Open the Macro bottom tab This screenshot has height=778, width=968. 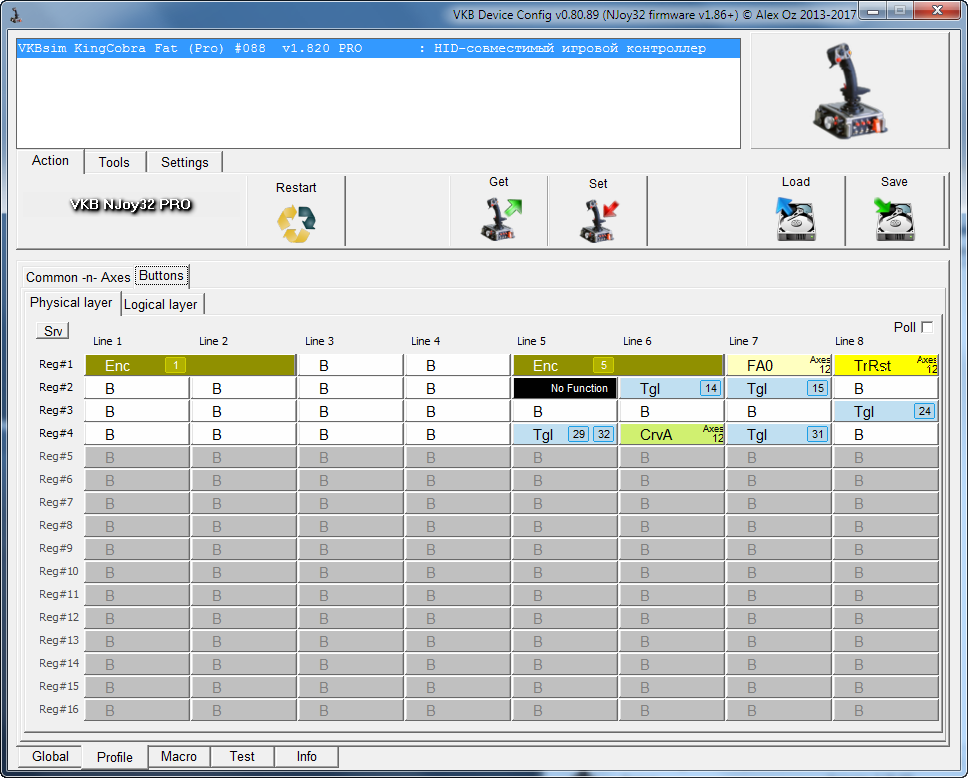pyautogui.click(x=179, y=756)
